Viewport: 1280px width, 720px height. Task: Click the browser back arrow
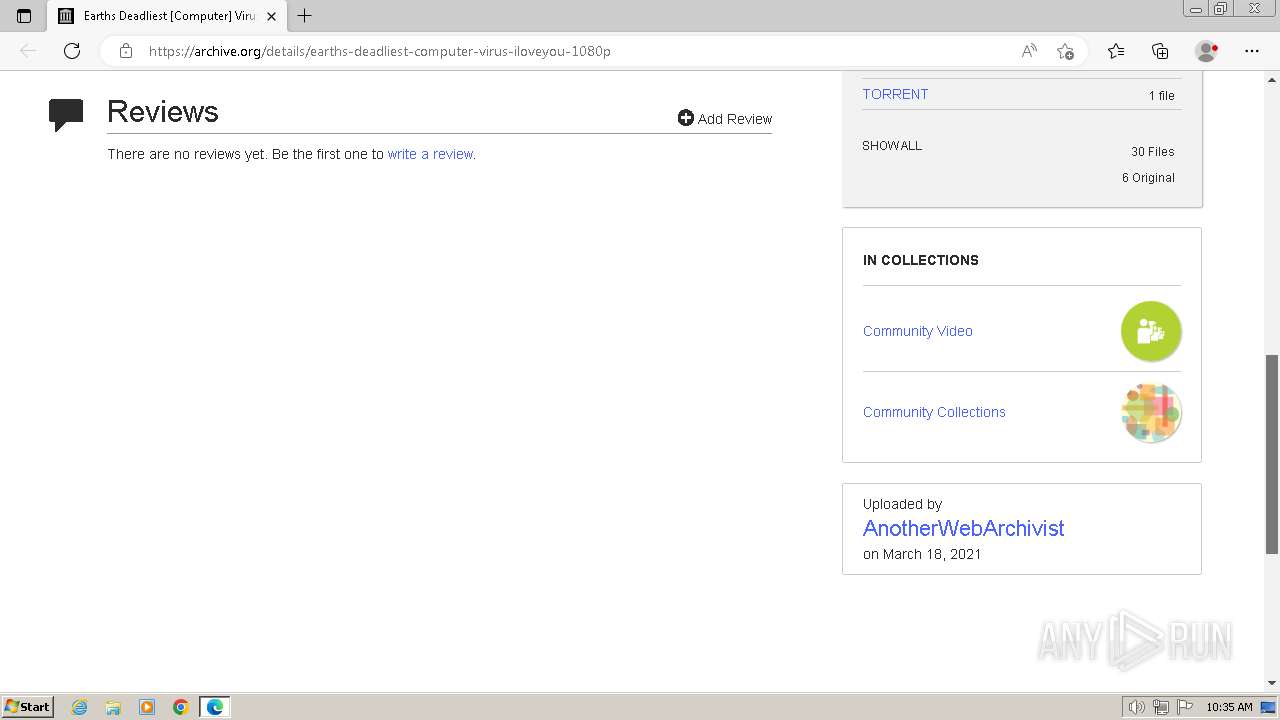click(x=28, y=51)
